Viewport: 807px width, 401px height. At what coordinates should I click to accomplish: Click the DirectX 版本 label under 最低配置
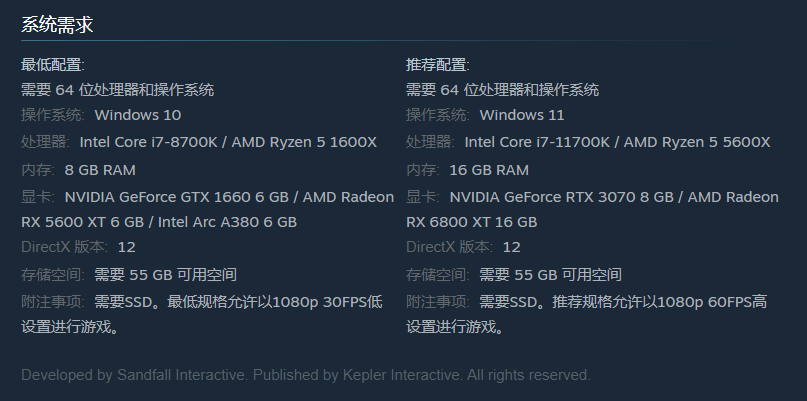coord(64,247)
